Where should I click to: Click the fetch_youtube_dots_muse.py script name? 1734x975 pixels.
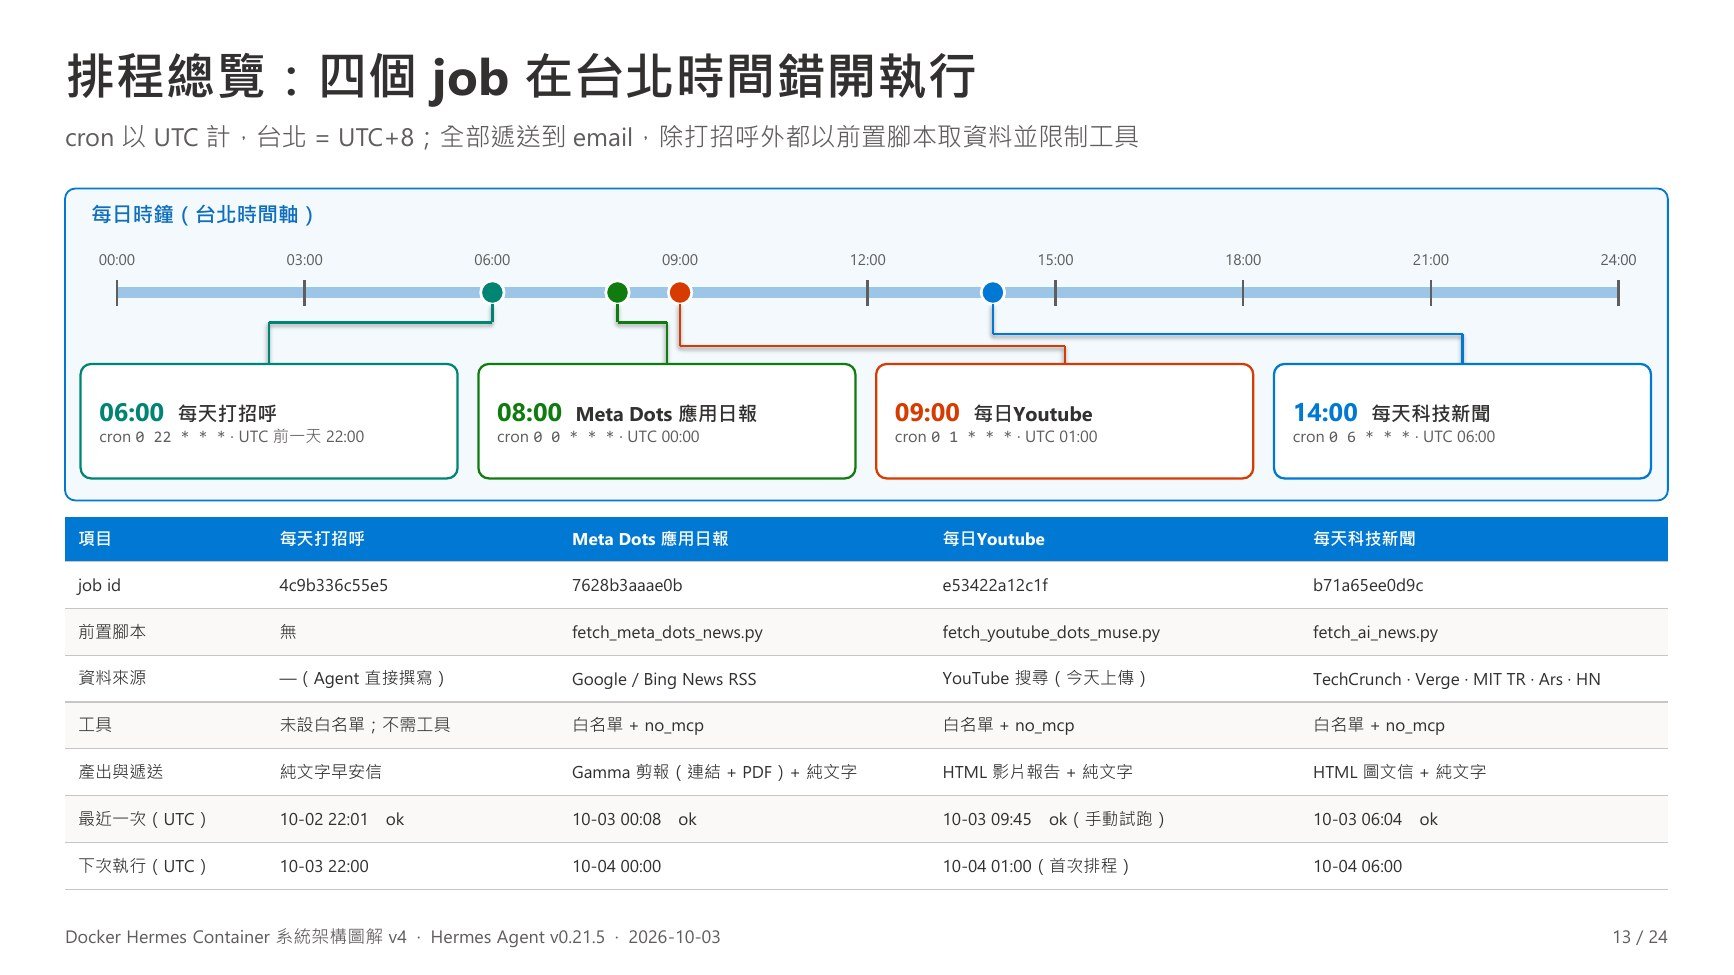pyautogui.click(x=1051, y=632)
